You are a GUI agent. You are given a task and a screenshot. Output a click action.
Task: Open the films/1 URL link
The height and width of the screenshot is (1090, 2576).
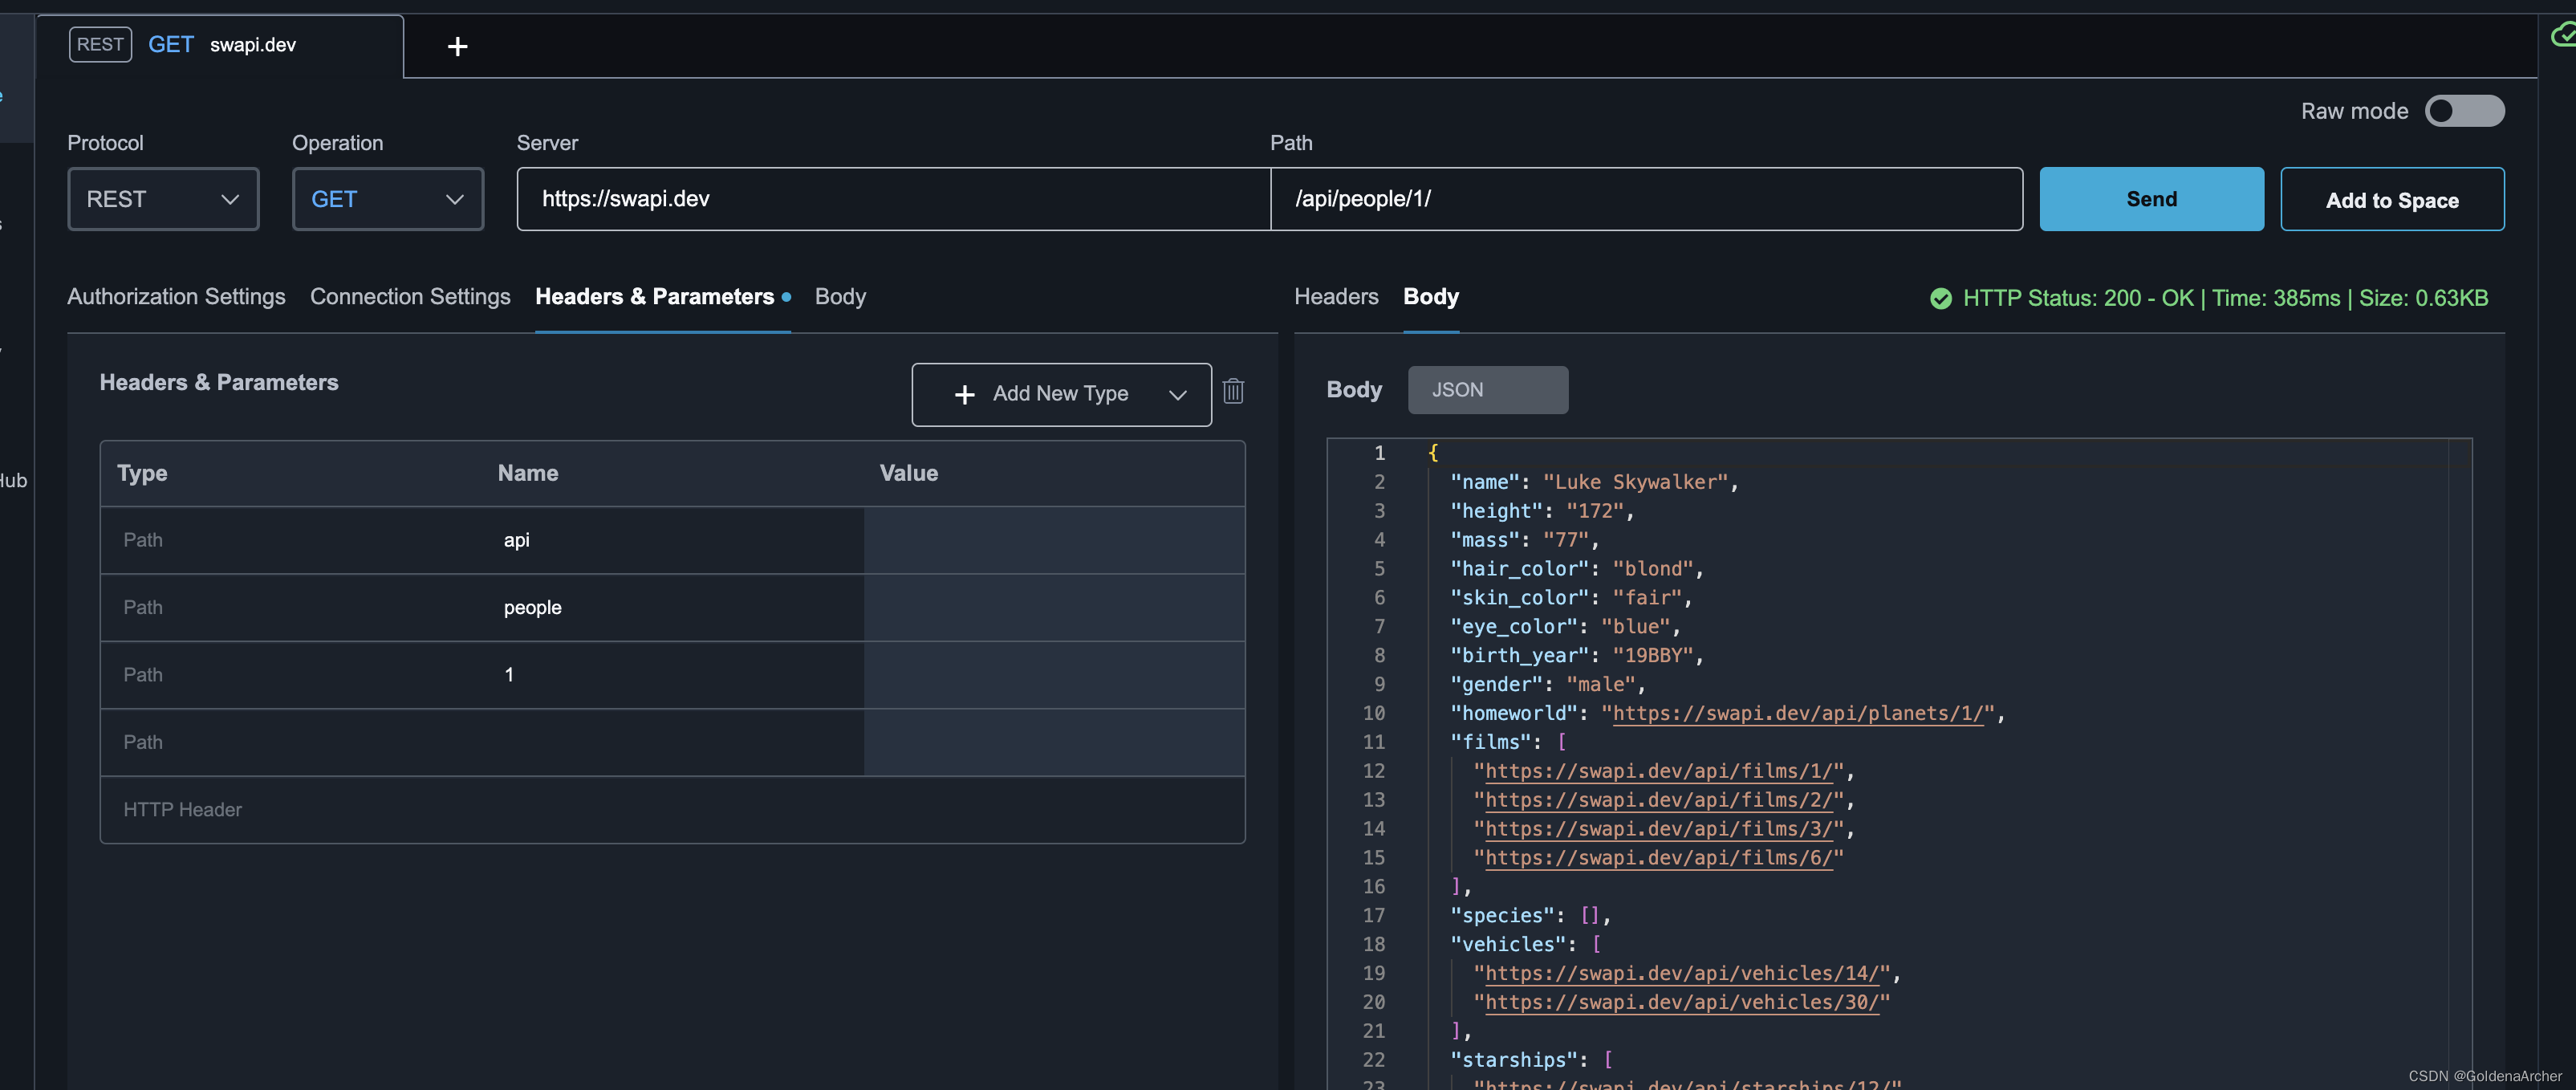(1659, 771)
